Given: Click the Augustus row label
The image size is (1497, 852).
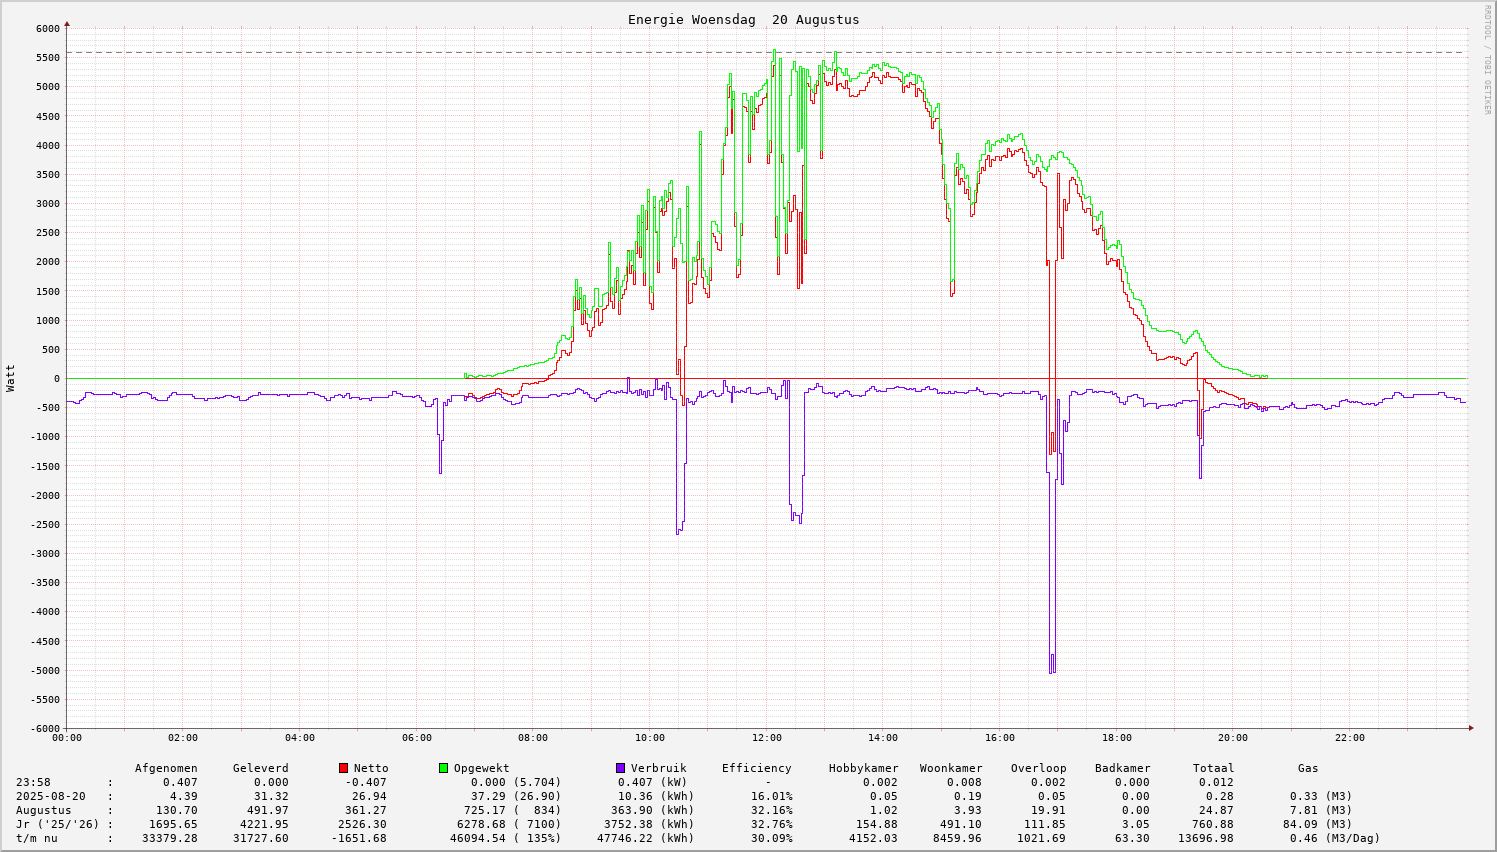Looking at the screenshot, I should pos(43,810).
